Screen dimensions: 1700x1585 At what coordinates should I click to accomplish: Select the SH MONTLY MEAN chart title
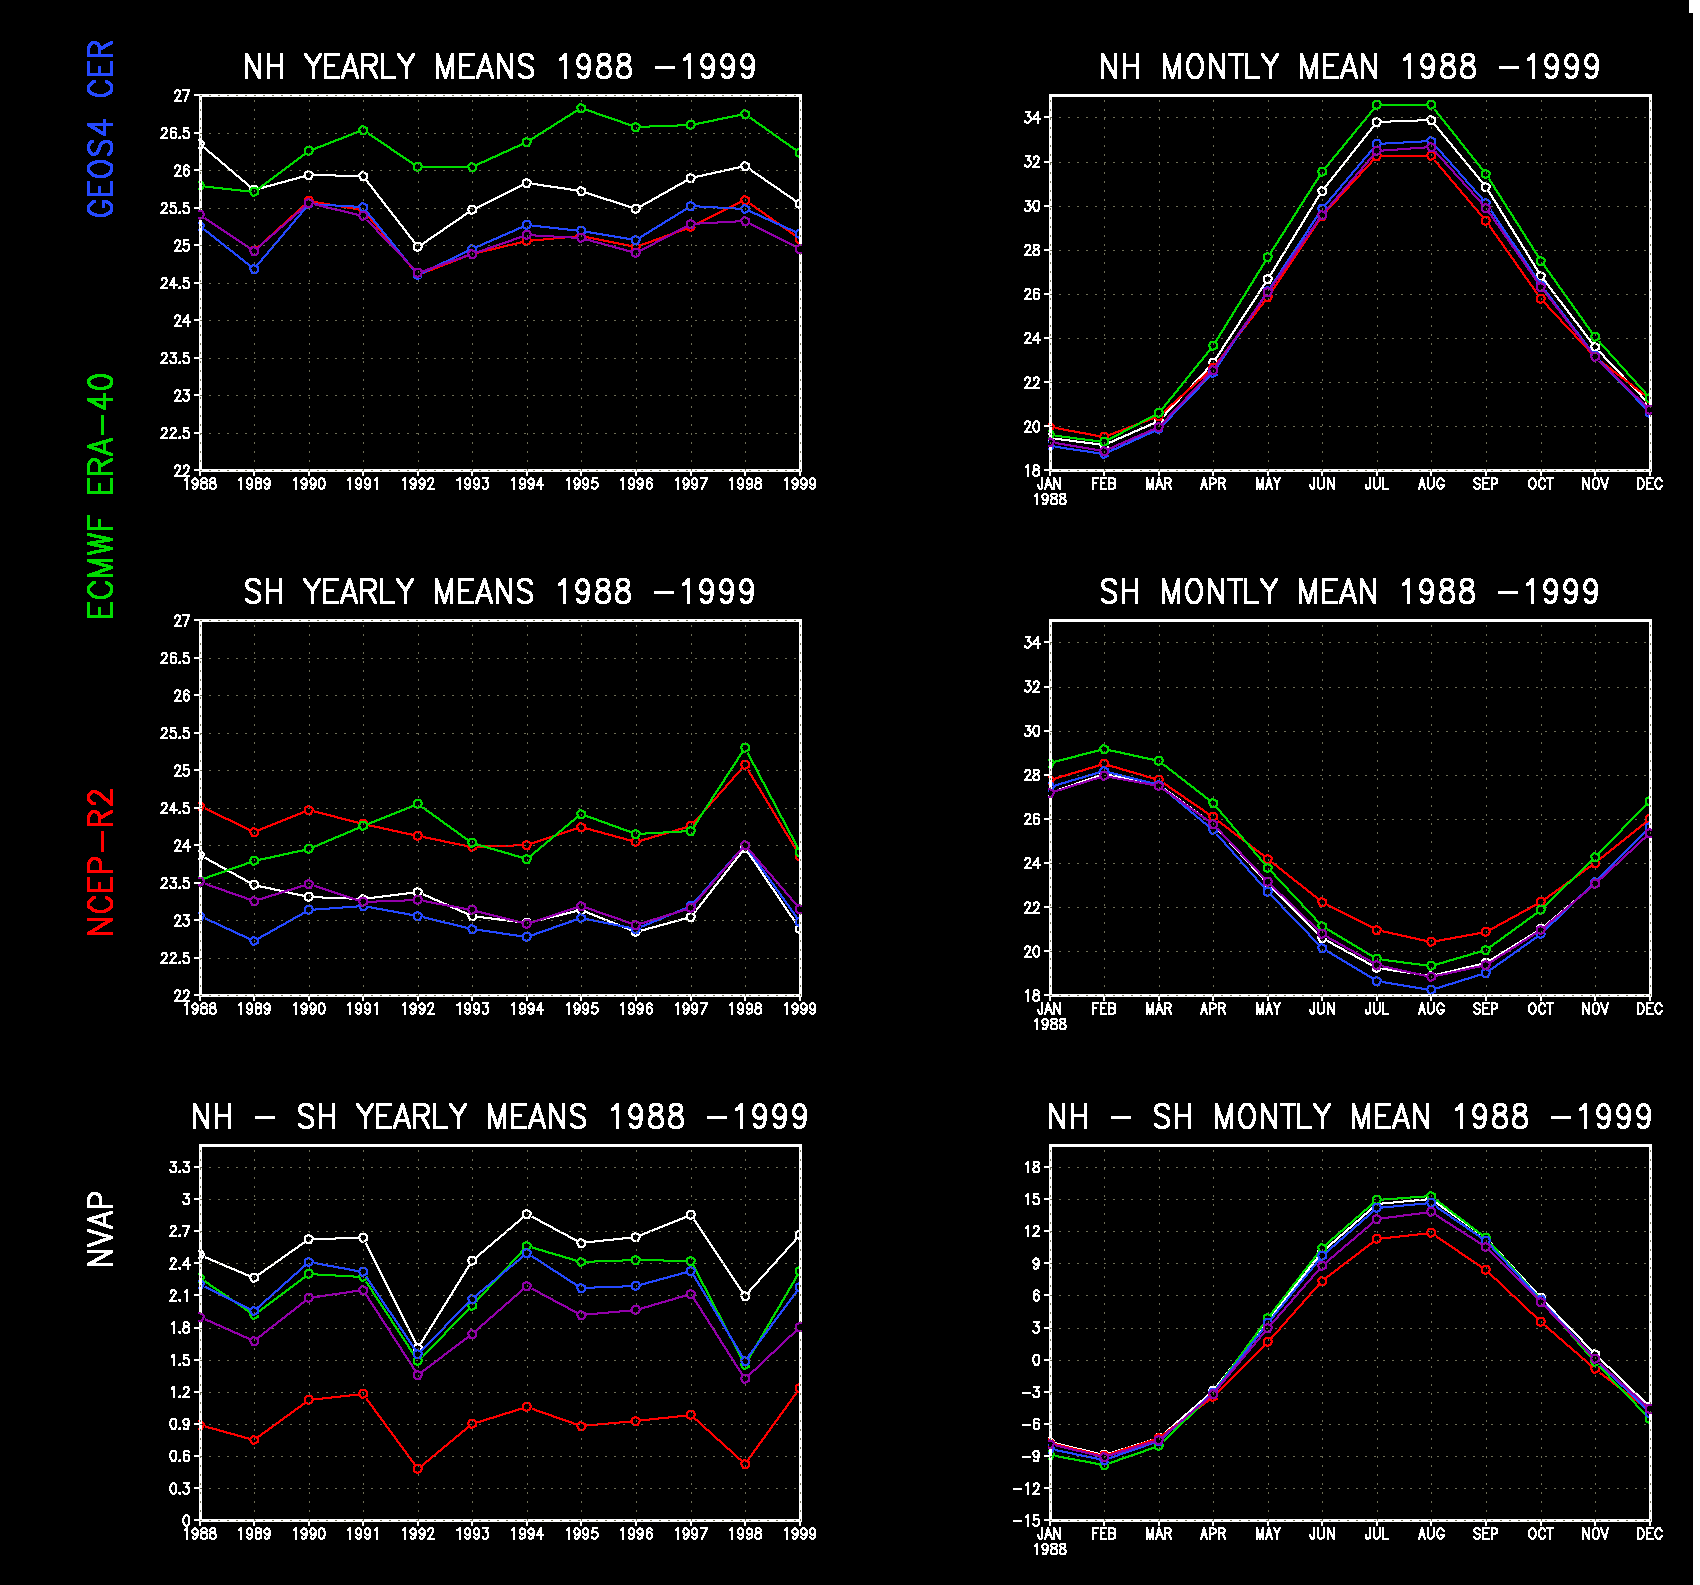1349,592
